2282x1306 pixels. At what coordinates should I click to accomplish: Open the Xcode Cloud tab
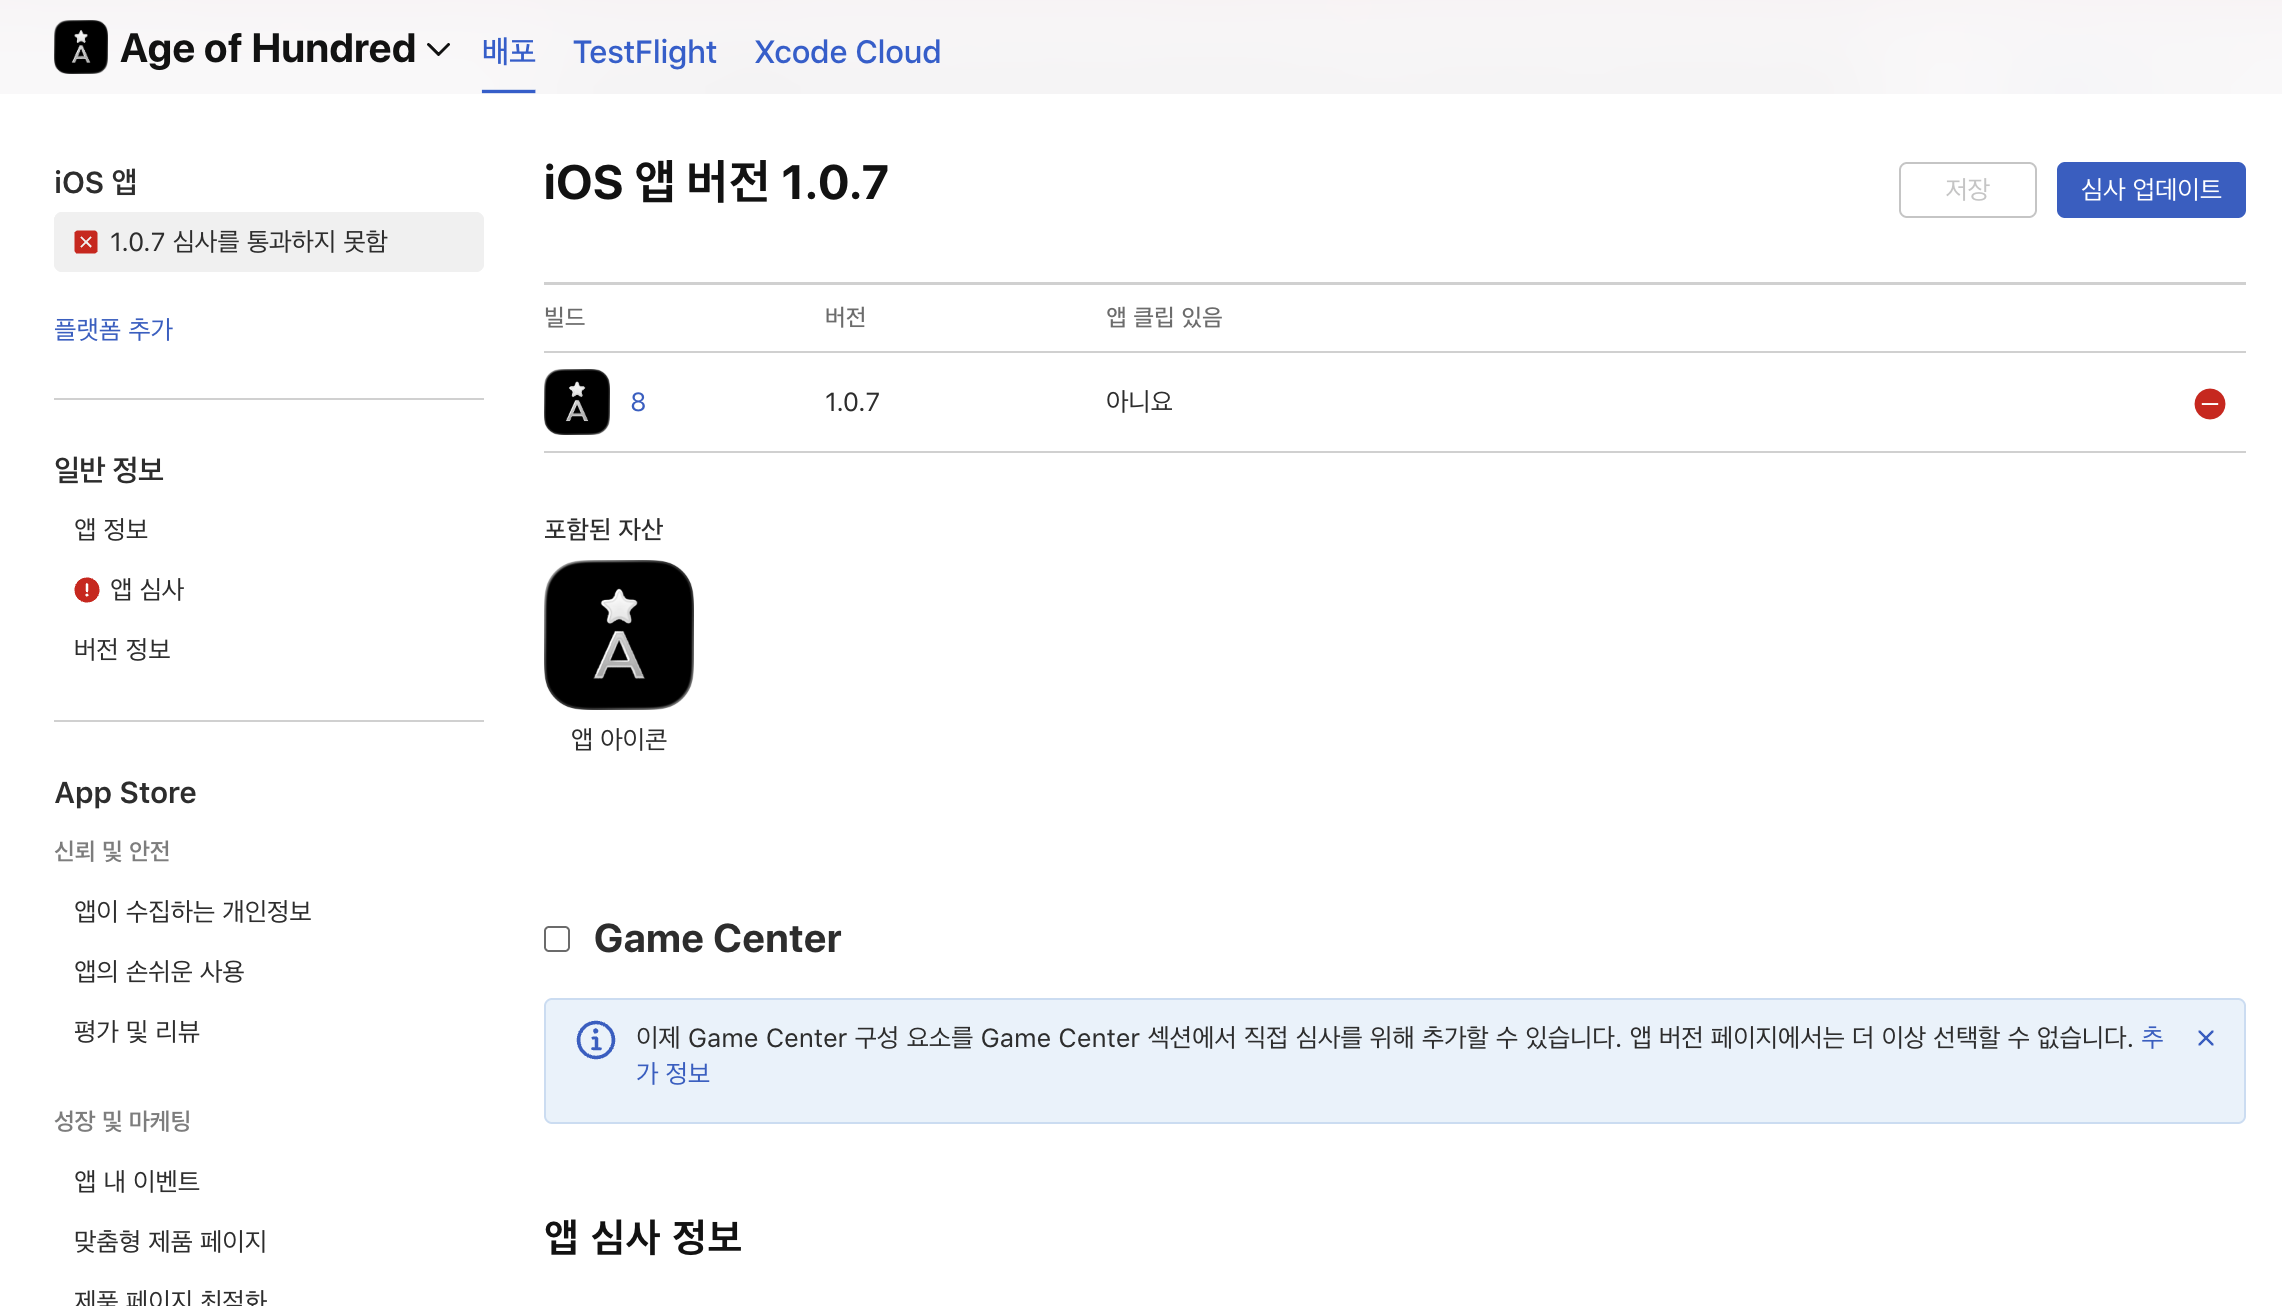coord(847,52)
